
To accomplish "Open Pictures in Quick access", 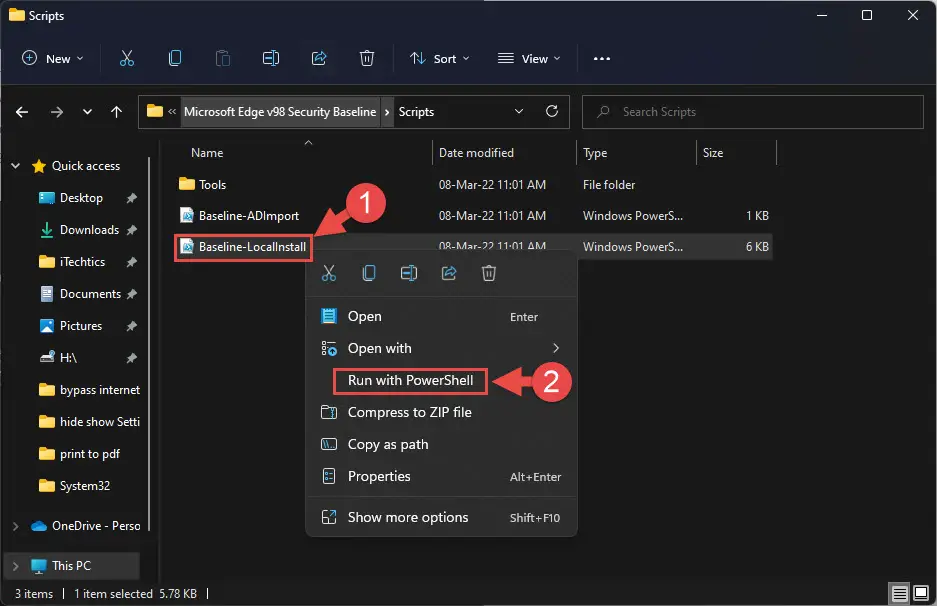I will [81, 326].
